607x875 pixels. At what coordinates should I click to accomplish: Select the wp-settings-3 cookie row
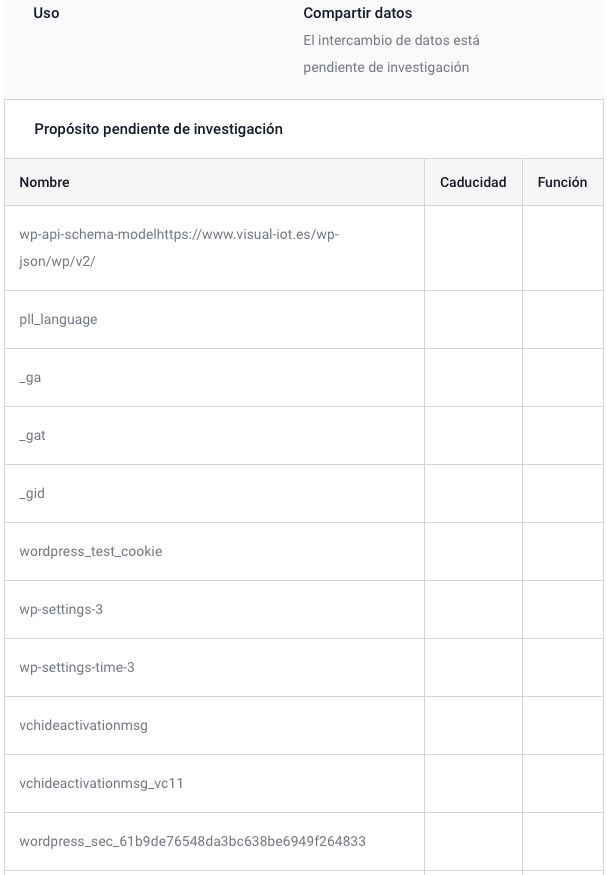pyautogui.click(x=61, y=609)
